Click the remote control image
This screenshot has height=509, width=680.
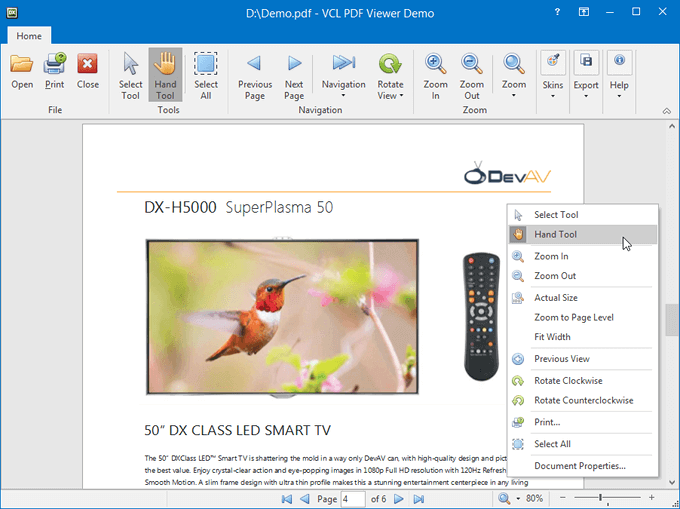click(x=481, y=316)
